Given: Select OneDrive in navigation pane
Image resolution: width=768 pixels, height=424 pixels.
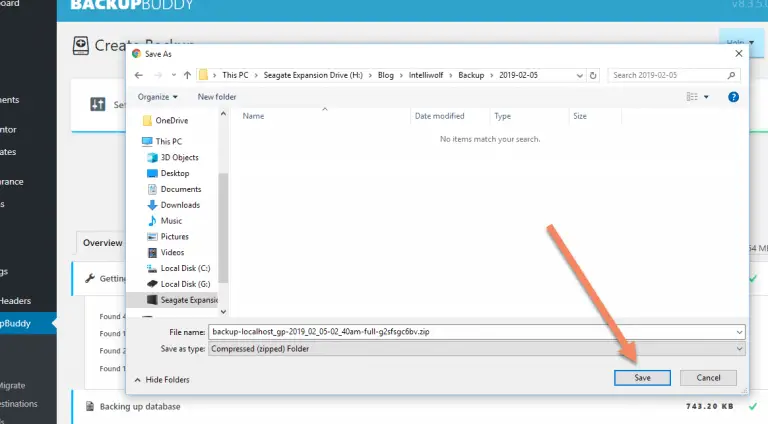Looking at the screenshot, I should click(x=166, y=120).
